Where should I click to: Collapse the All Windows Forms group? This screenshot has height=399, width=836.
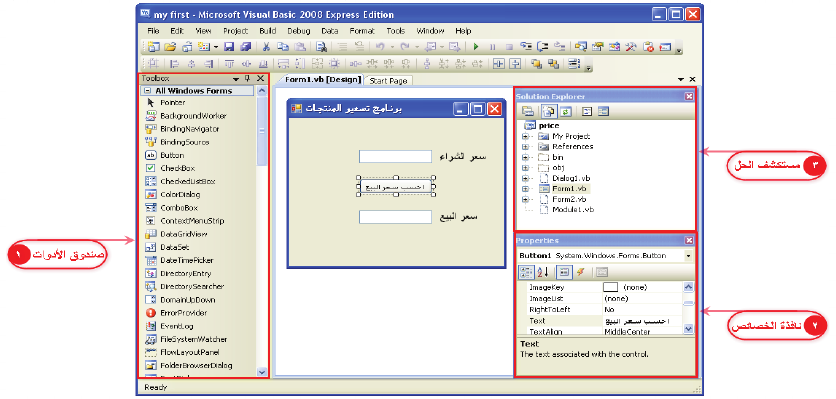147,91
